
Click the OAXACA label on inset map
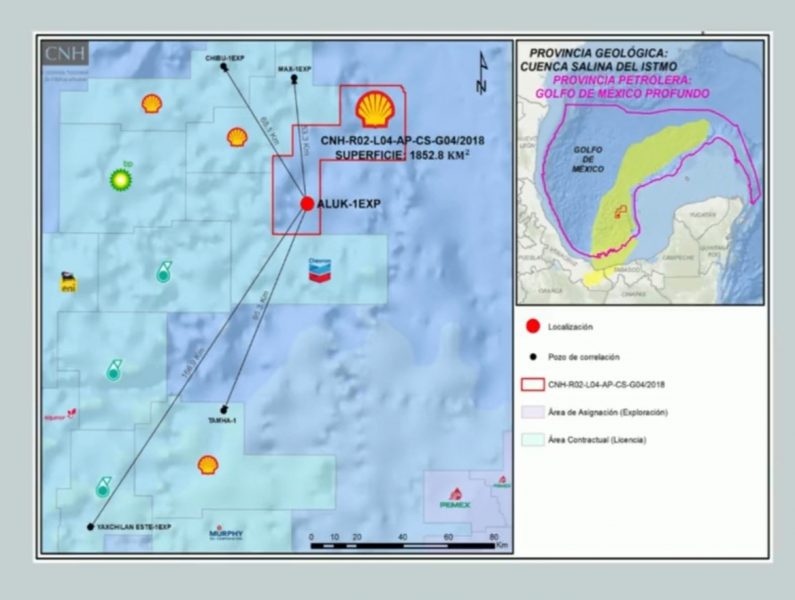[551, 291]
